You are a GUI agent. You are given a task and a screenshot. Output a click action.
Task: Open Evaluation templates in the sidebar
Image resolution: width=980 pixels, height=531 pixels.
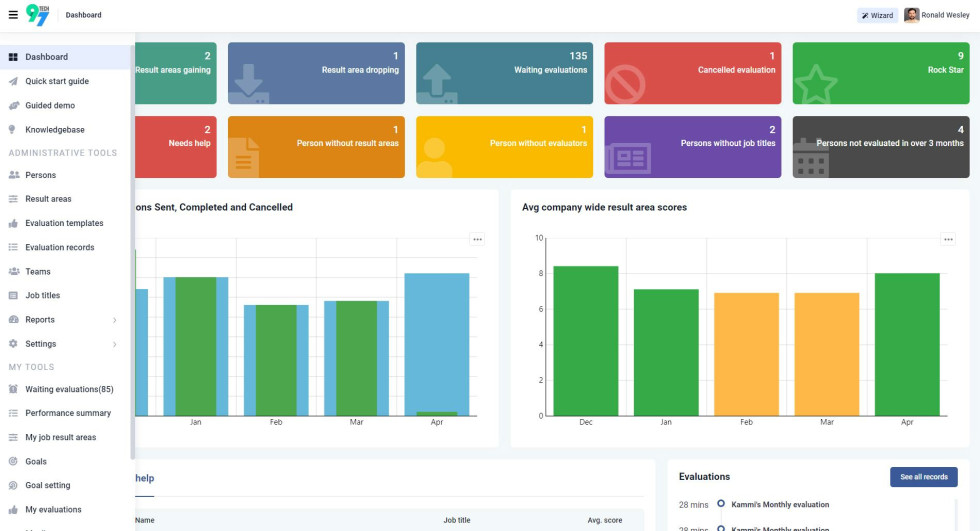(x=64, y=223)
